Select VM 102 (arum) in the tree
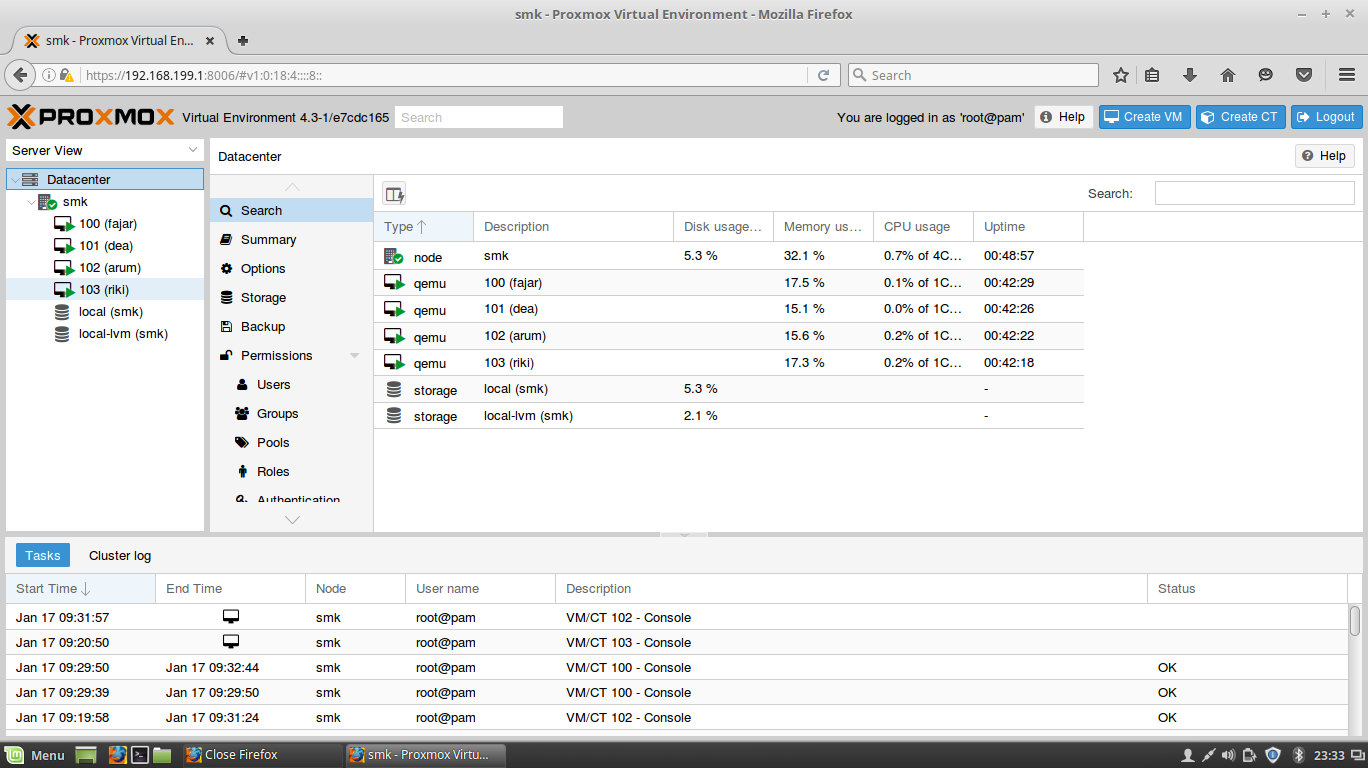Viewport: 1368px width, 768px height. pos(105,268)
